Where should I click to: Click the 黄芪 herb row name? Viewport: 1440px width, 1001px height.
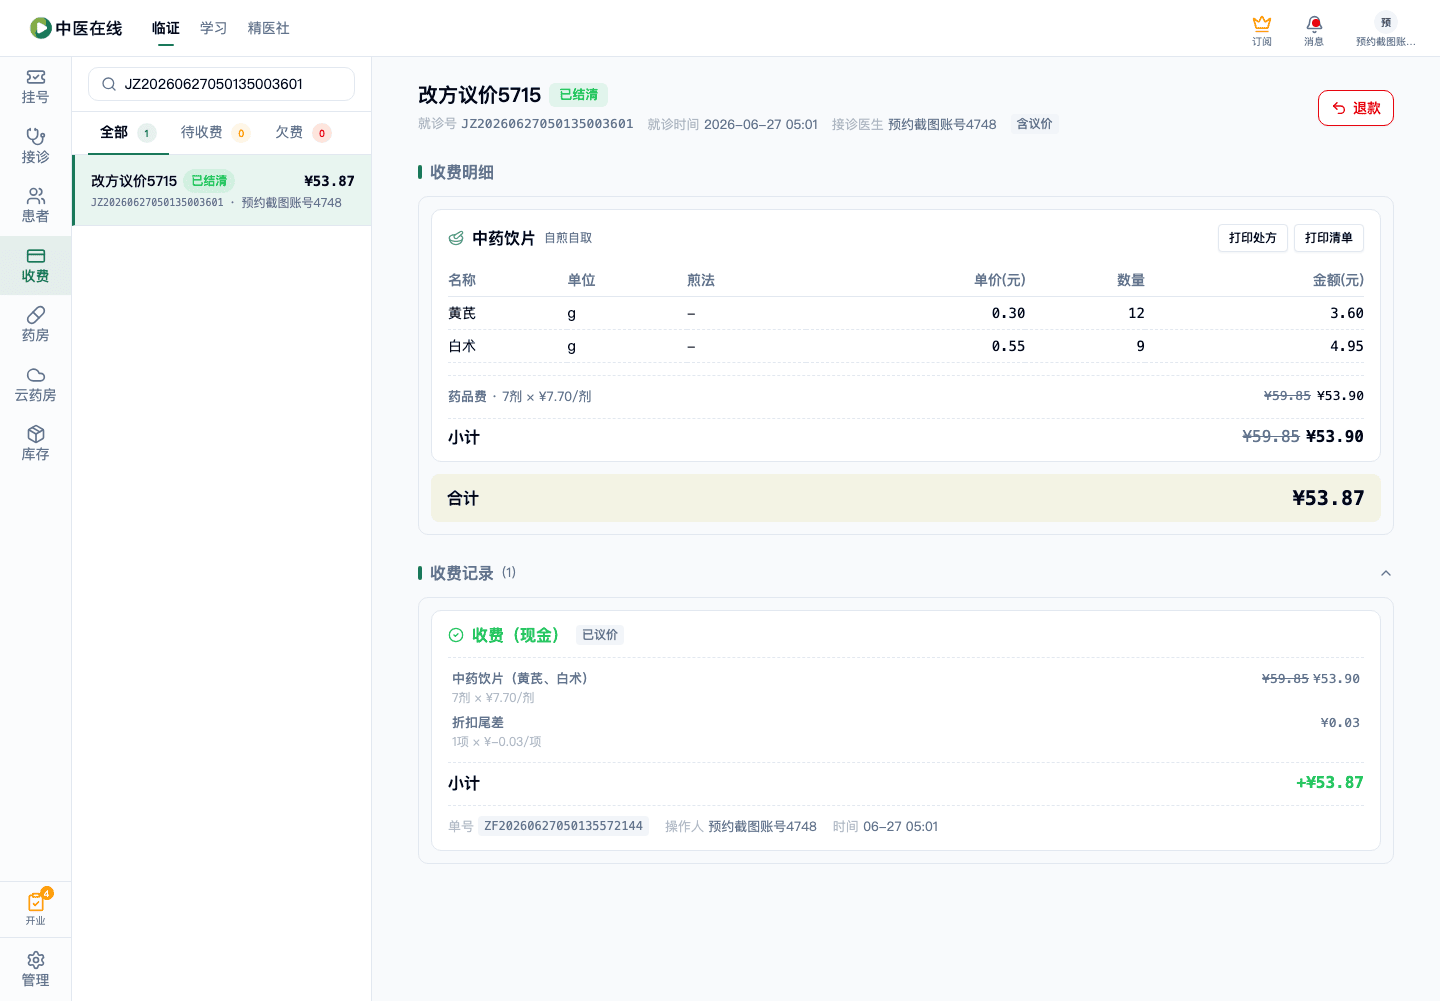[x=462, y=313]
